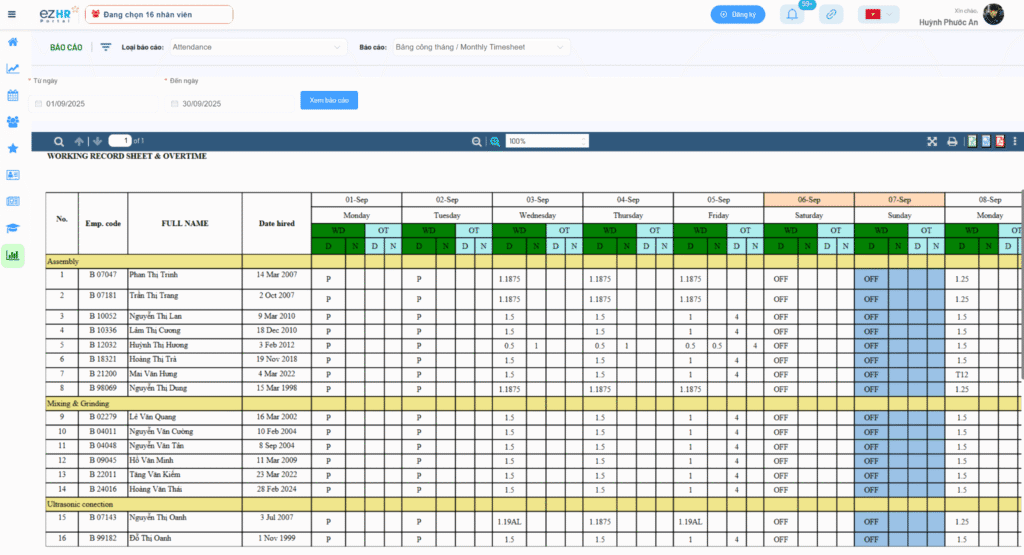Click the Xem báo cáo button

[329, 100]
